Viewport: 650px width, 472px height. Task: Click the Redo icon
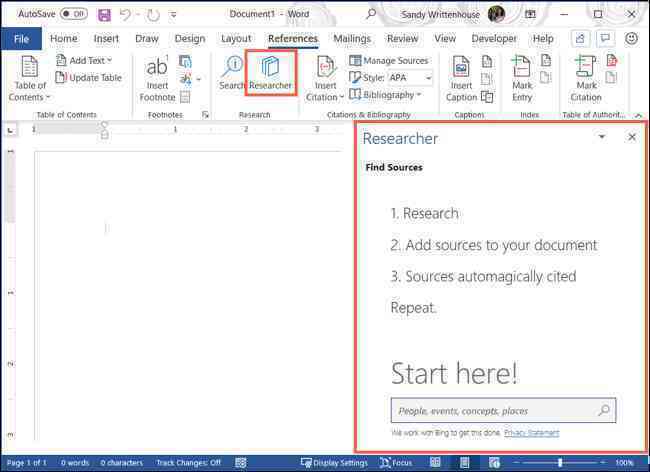point(153,15)
